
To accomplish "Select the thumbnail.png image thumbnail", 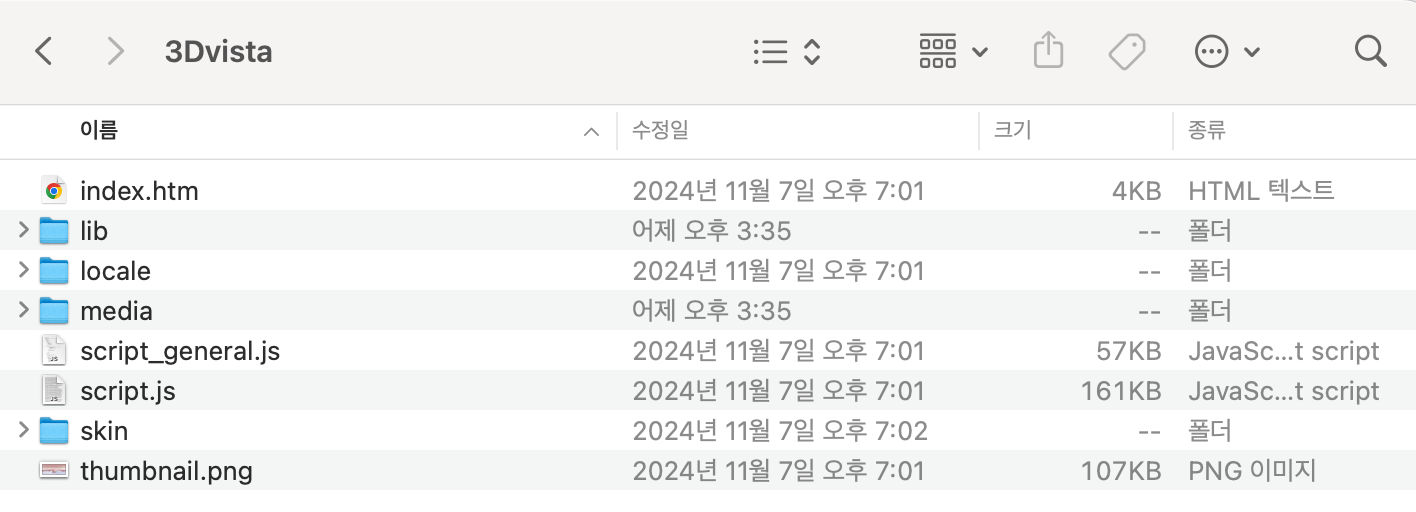I will tap(54, 470).
